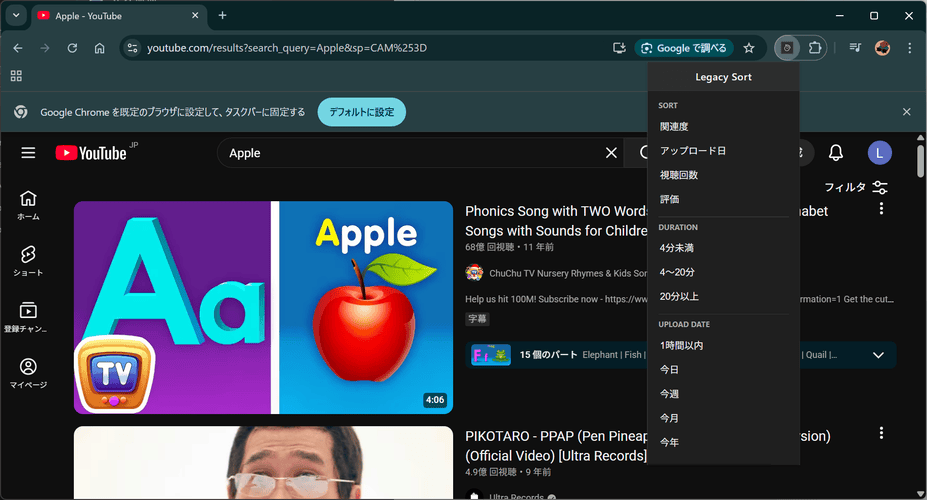Open ホーム in the sidebar
This screenshot has height=500, width=927.
28,205
